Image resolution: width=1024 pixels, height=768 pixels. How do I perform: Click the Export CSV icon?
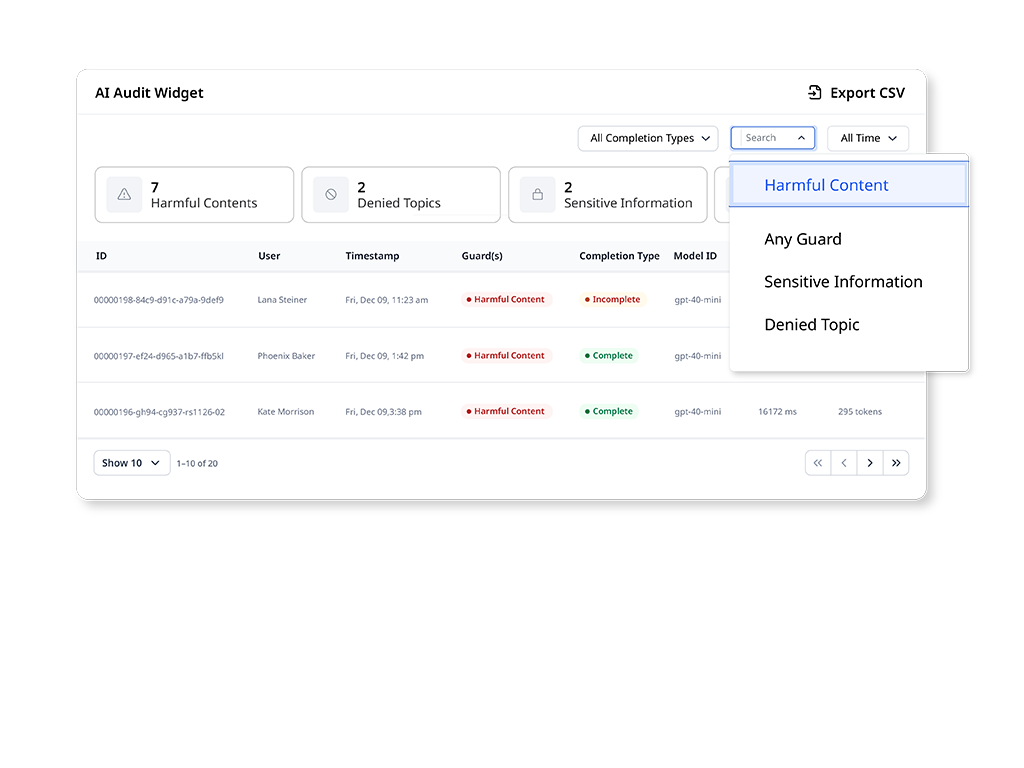click(x=814, y=93)
